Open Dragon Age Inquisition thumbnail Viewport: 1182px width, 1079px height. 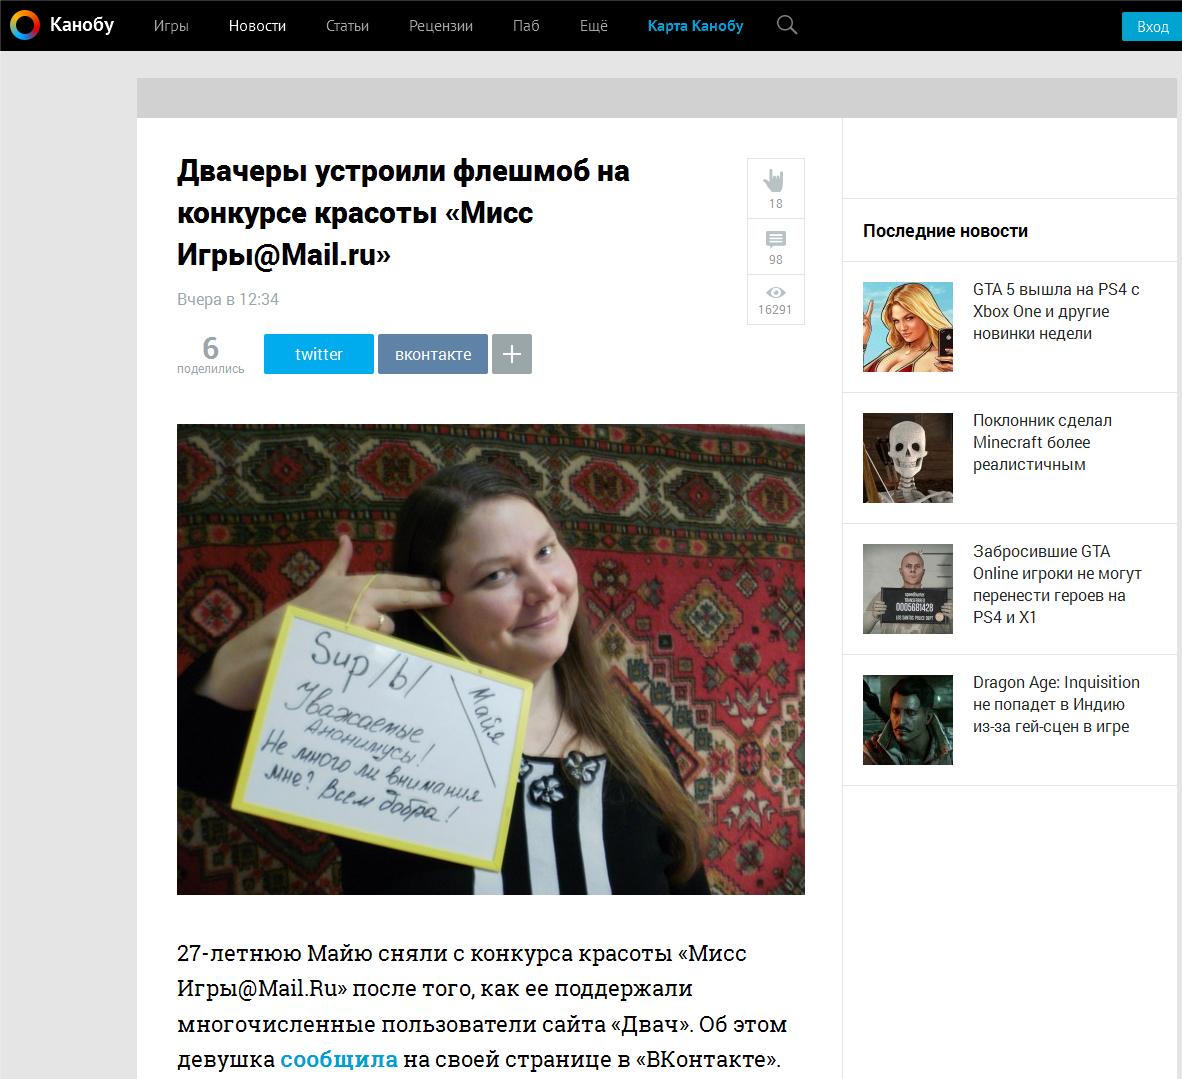click(x=908, y=720)
